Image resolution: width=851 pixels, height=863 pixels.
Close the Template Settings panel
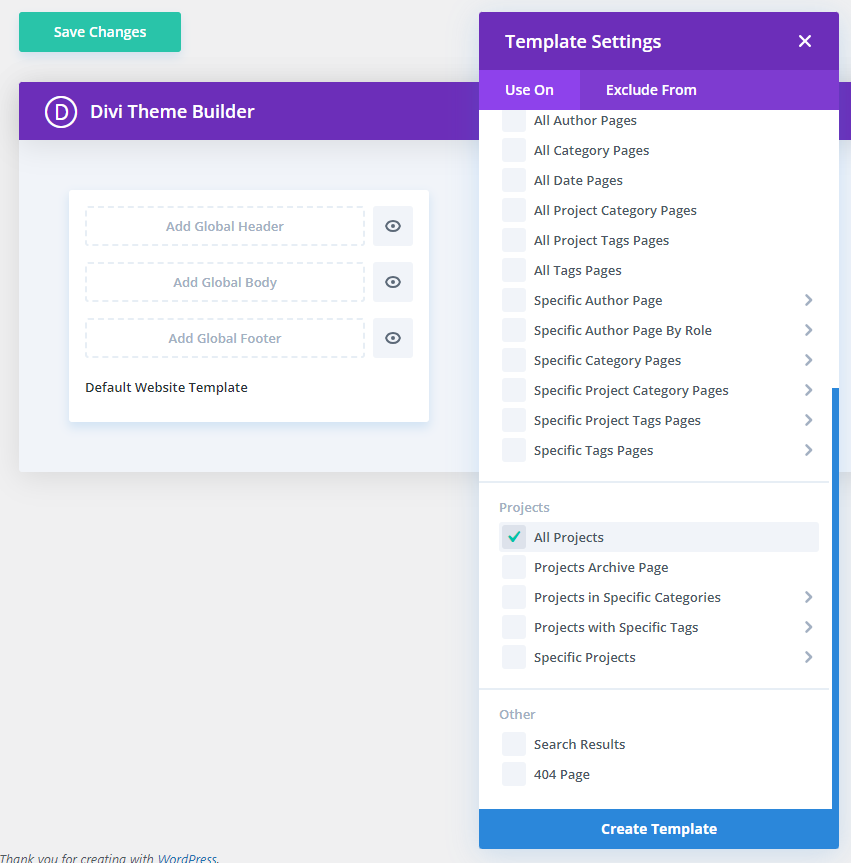[805, 41]
